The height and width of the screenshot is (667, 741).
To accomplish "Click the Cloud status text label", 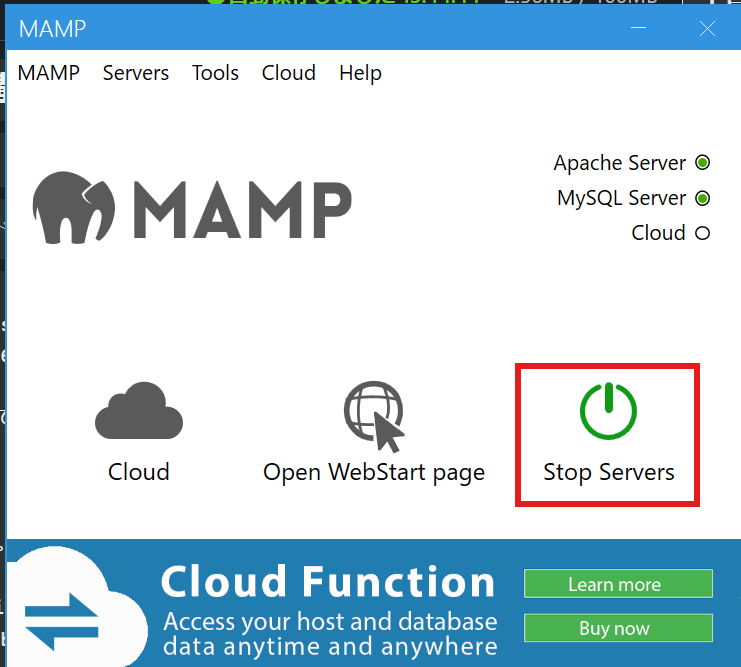I will point(658,233).
